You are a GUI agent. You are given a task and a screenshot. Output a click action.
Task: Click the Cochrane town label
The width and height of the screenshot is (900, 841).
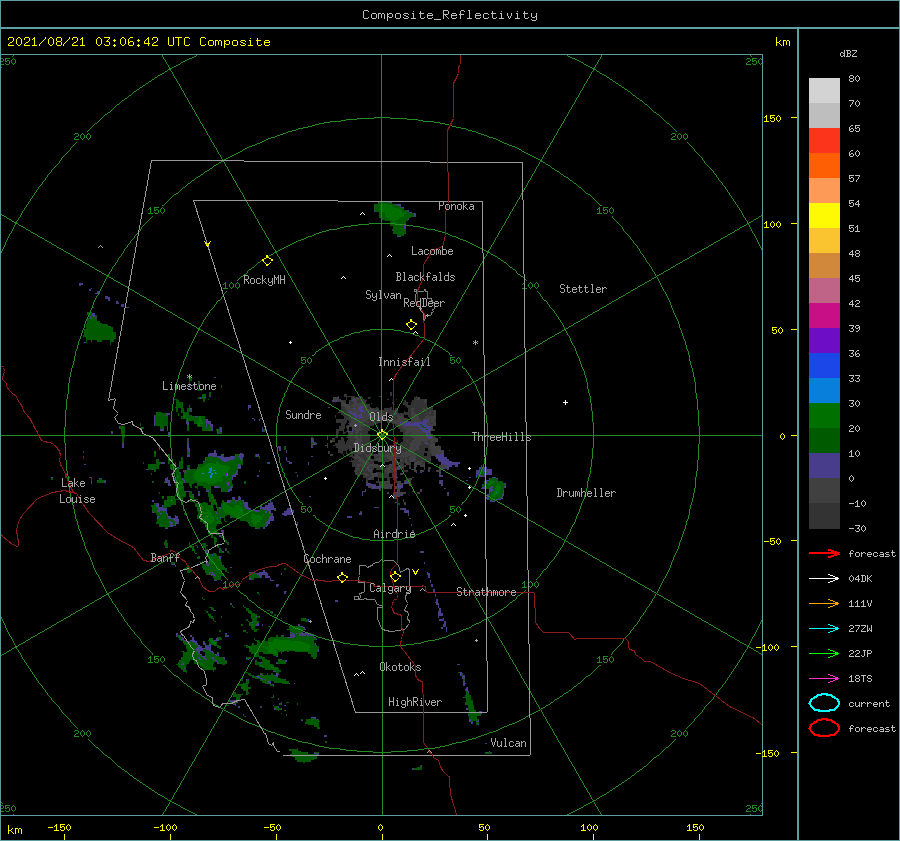tap(327, 559)
